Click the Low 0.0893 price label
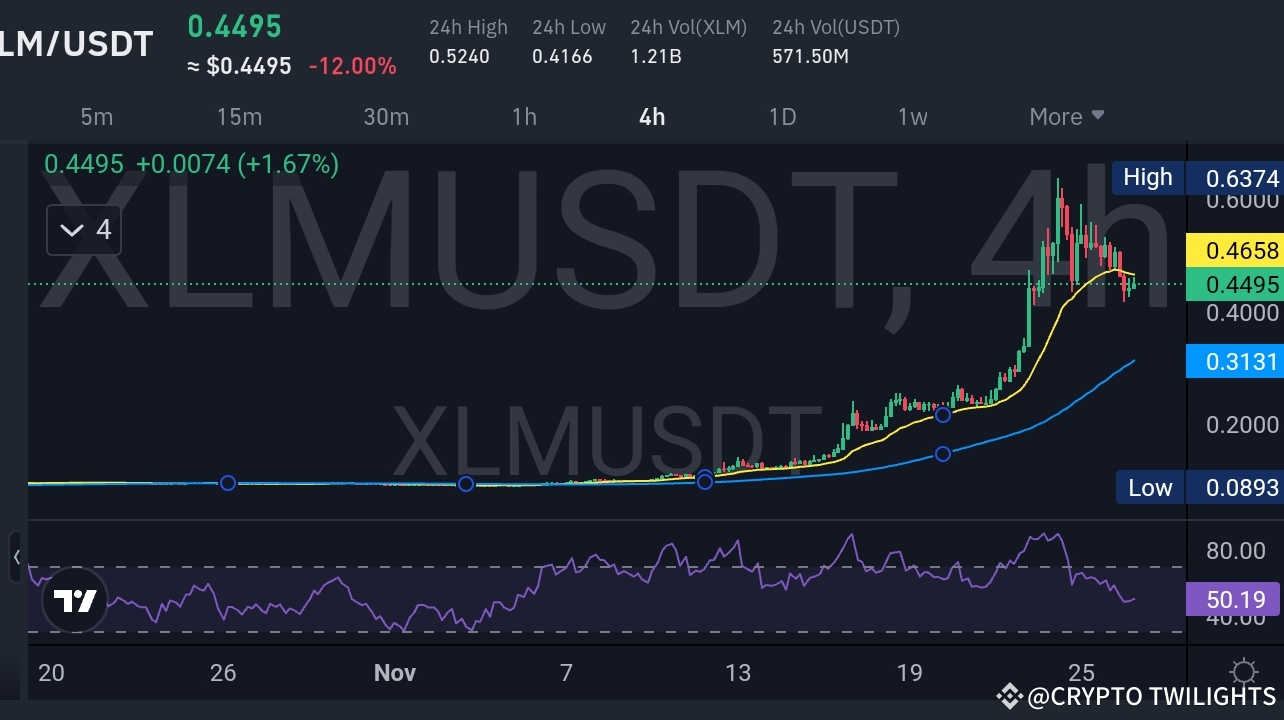 pos(1243,488)
